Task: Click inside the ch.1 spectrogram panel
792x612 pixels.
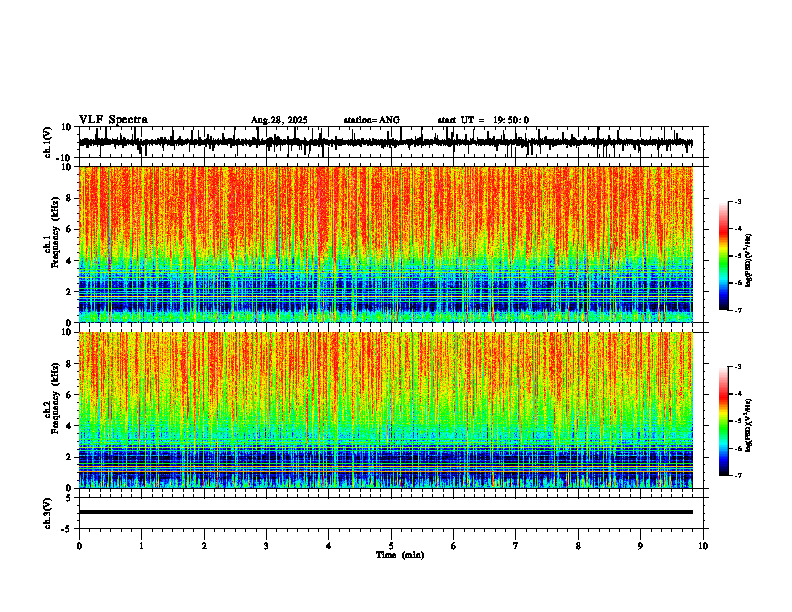Action: 386,244
